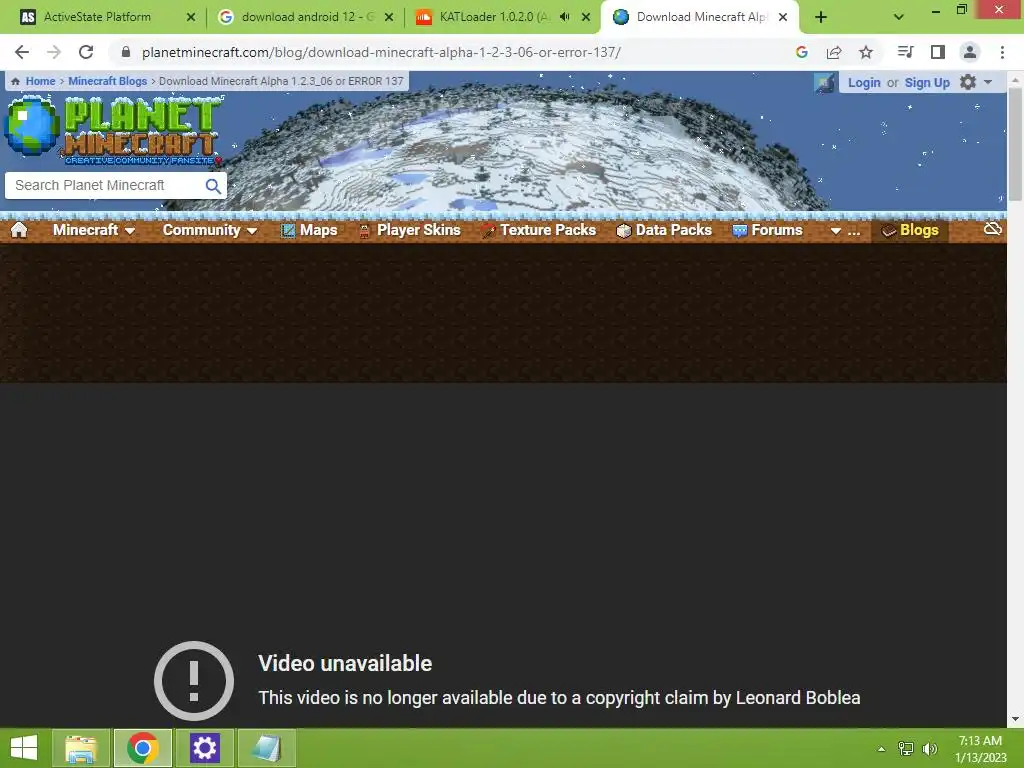Open the Maps menu item

coord(310,230)
